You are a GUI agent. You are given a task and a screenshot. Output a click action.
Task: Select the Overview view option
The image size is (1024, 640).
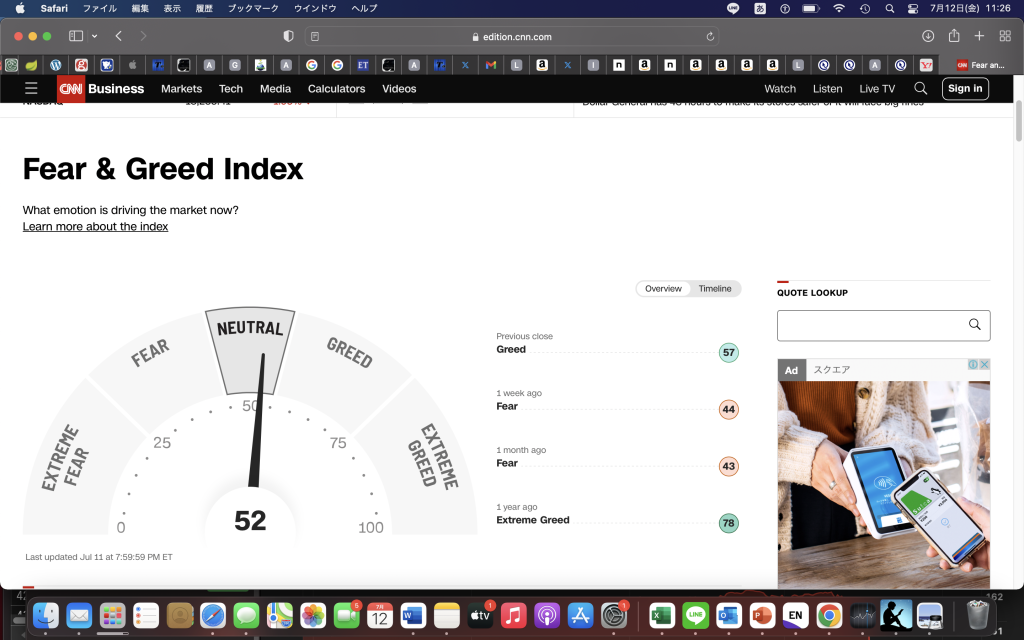pos(663,289)
